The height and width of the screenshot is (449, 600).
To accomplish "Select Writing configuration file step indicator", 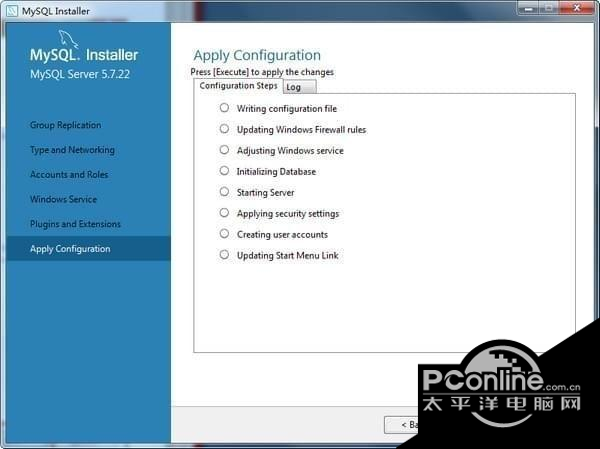I will tap(224, 108).
